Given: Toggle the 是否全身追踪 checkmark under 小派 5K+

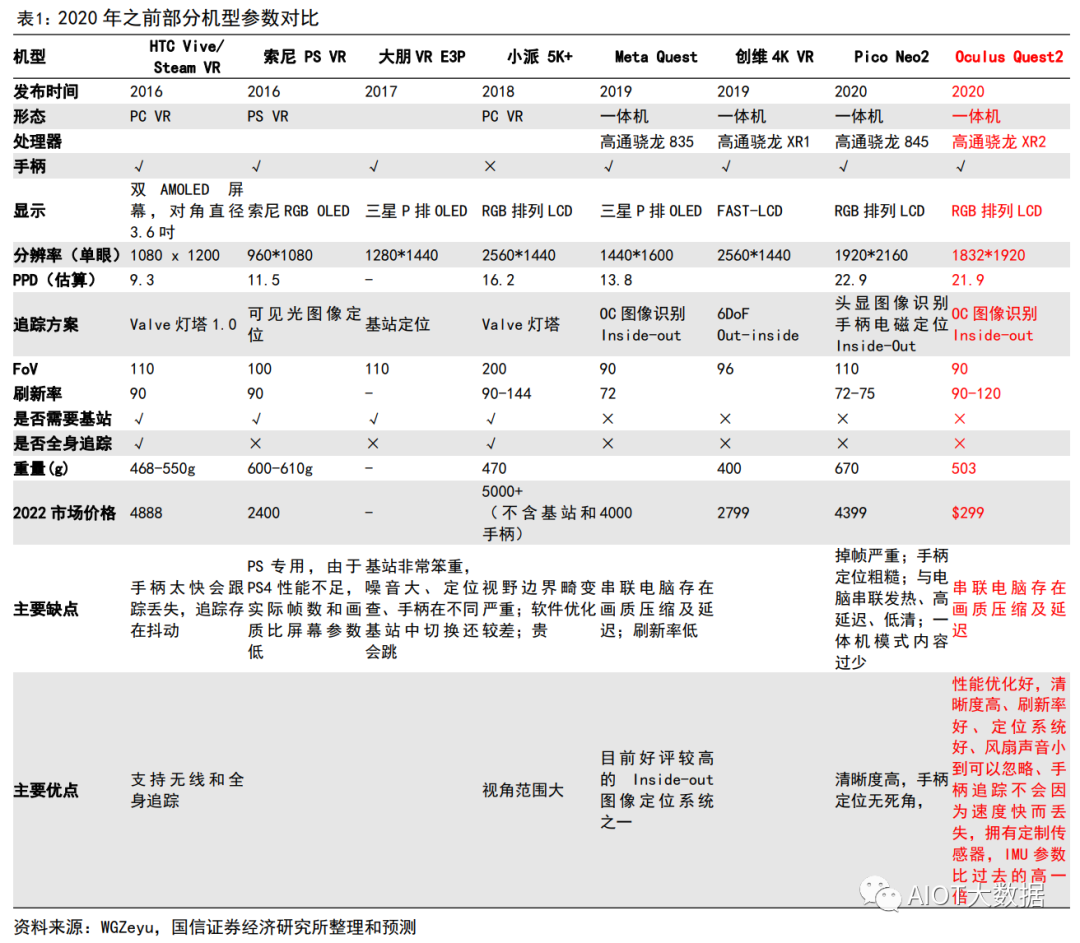Looking at the screenshot, I should 491,443.
